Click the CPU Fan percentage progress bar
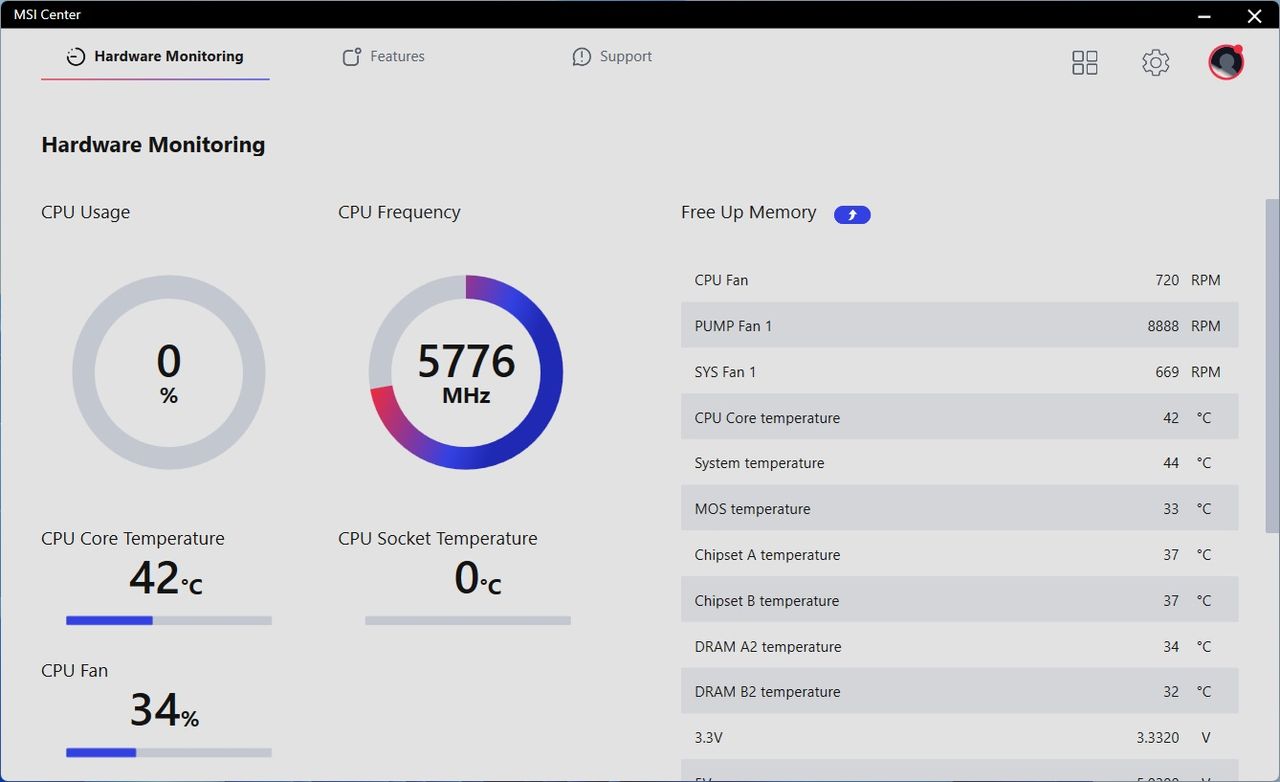 (x=169, y=753)
